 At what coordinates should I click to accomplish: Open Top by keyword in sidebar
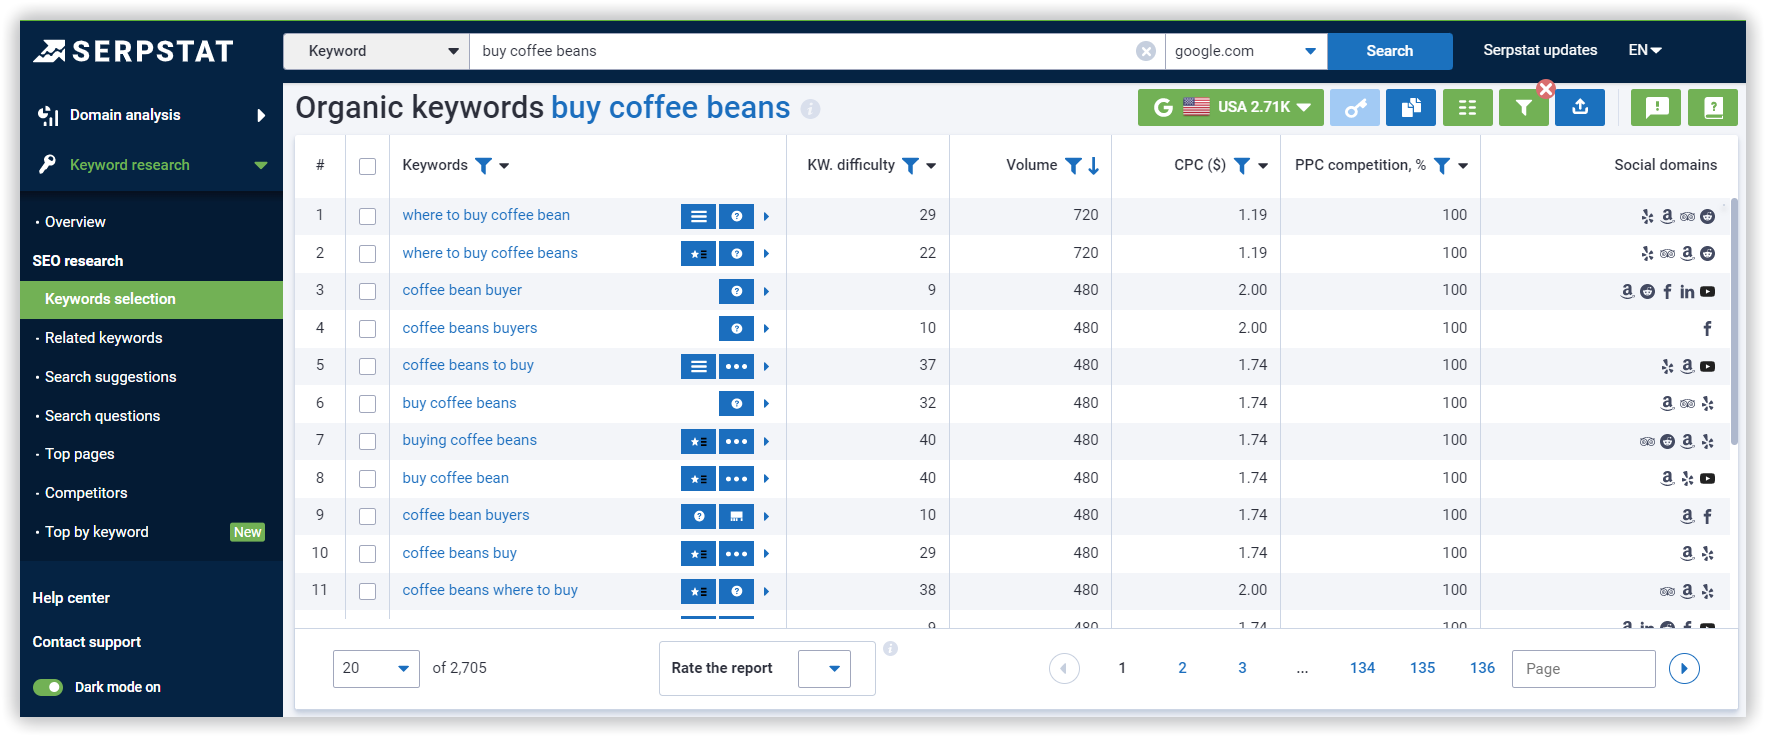tap(96, 532)
